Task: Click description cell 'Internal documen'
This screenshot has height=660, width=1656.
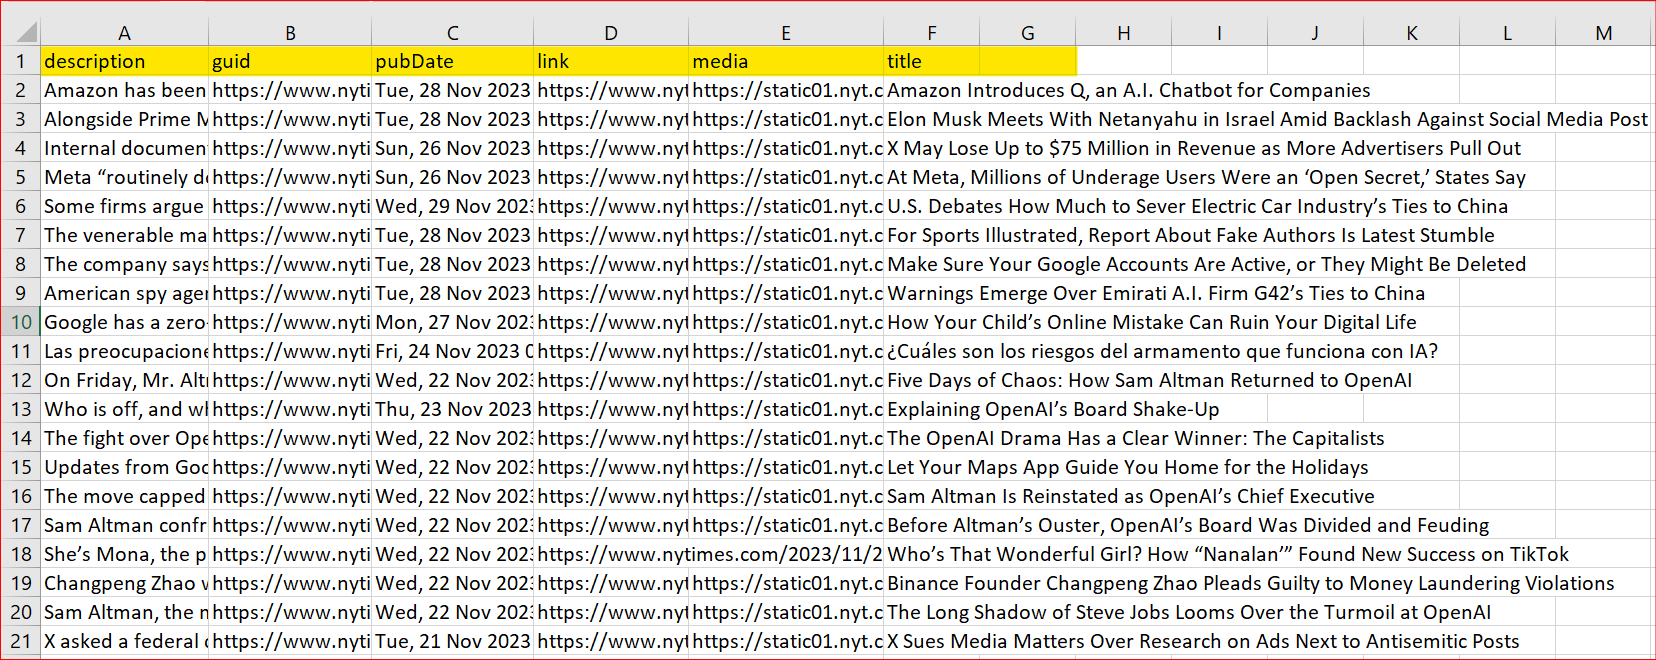Action: tap(124, 148)
